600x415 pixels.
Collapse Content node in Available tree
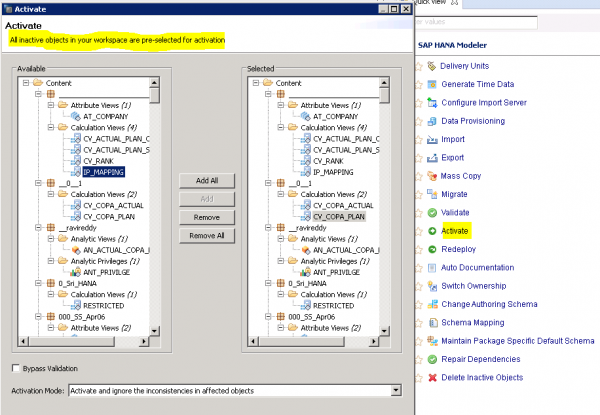pos(26,83)
